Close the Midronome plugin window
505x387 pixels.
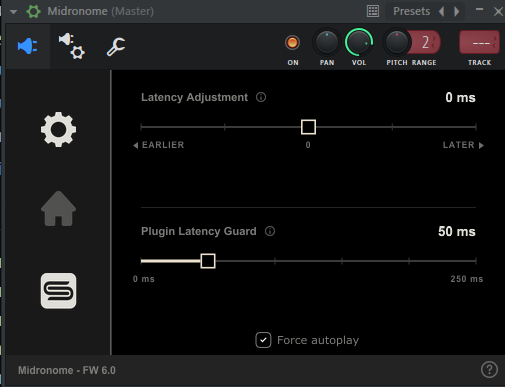(498, 12)
